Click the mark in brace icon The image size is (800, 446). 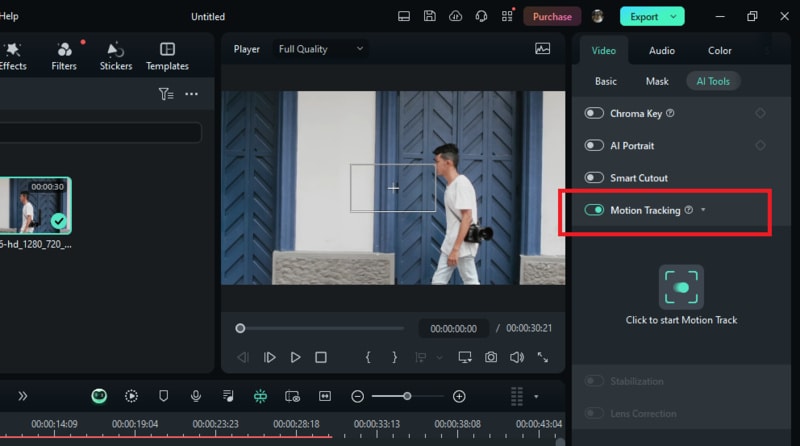click(368, 357)
